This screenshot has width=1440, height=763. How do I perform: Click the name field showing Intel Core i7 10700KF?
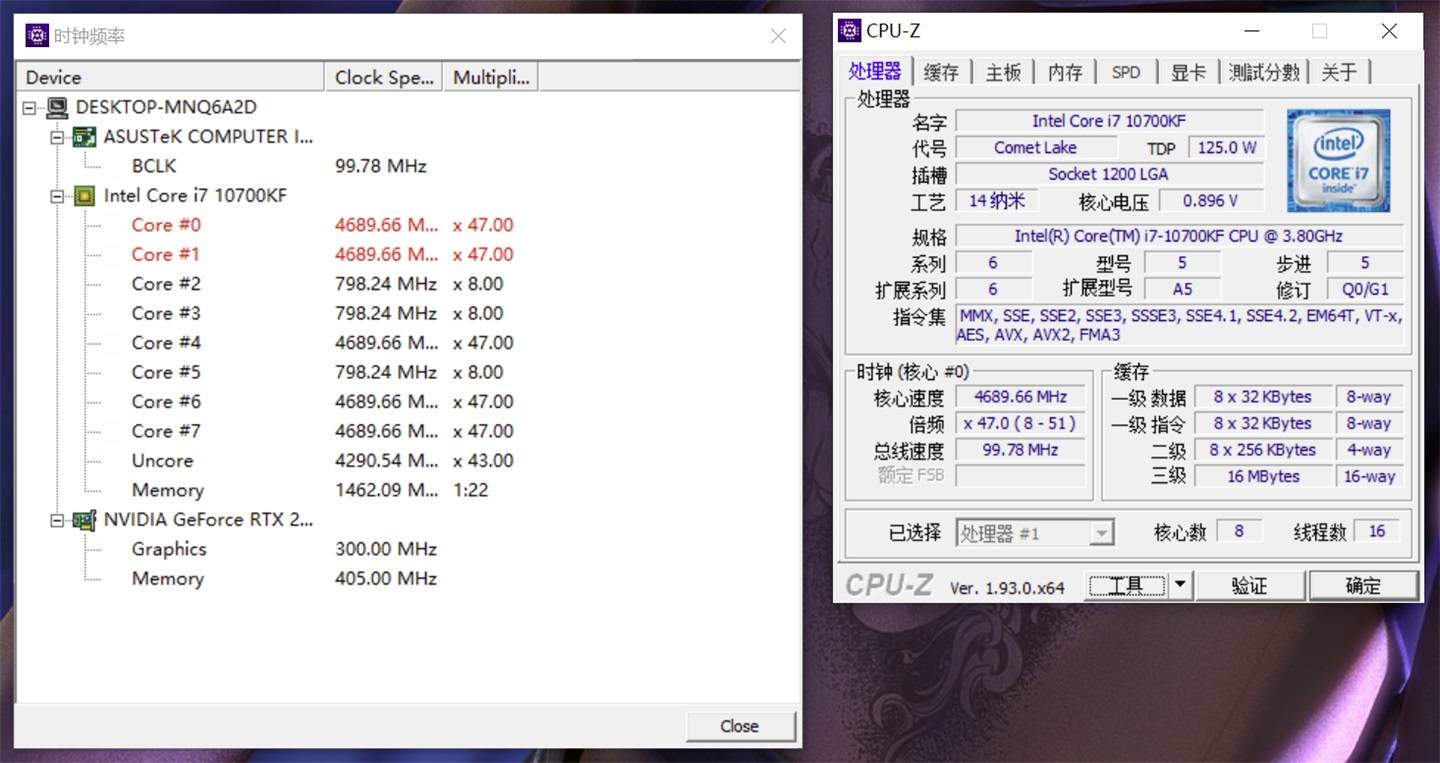coord(1109,121)
